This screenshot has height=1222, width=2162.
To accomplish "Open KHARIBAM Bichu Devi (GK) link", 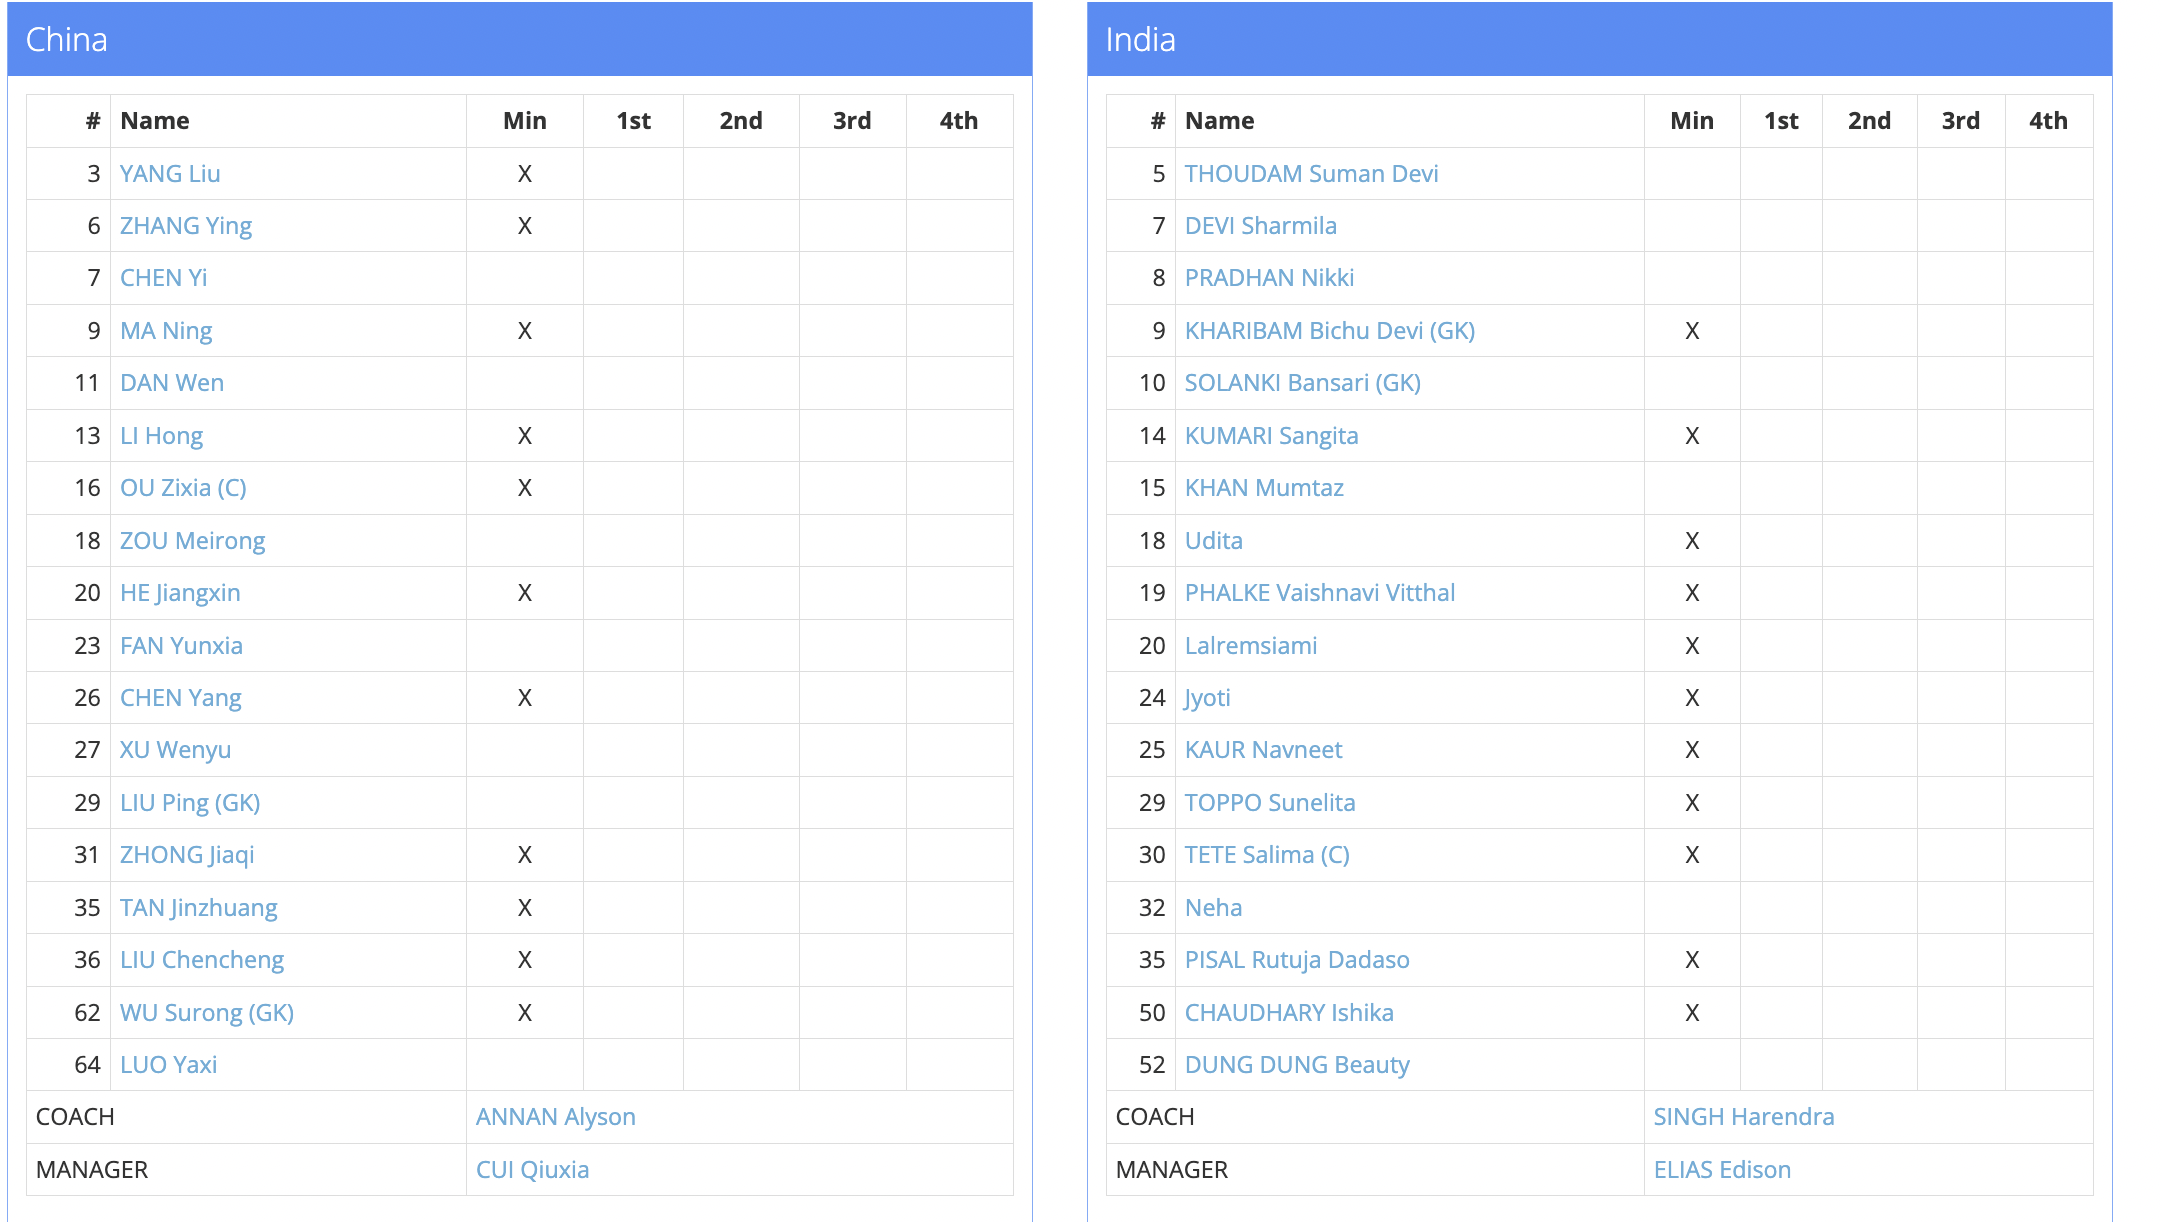I will pyautogui.click(x=1329, y=331).
